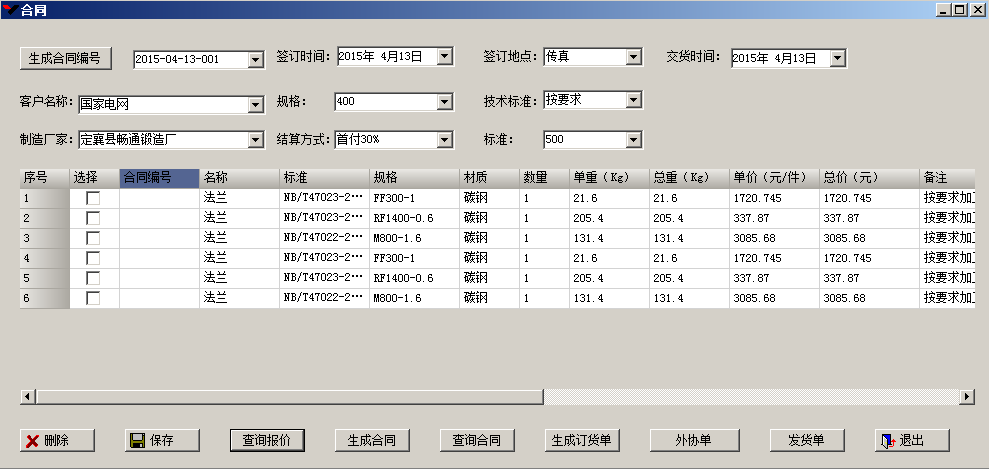This screenshot has width=989, height=469.
Task: Click the app icon in title bar
Action: pyautogui.click(x=9, y=9)
